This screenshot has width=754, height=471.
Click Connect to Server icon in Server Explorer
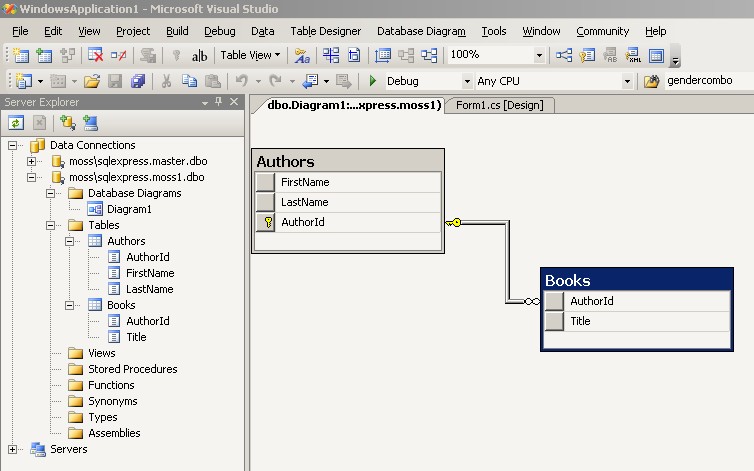(90, 123)
